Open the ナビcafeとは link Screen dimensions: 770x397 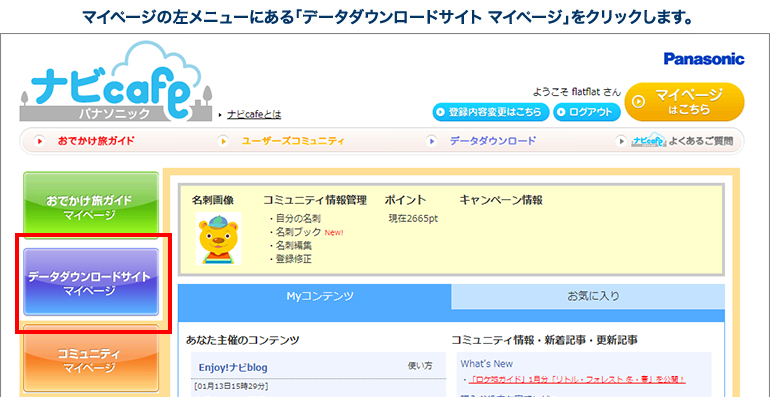click(254, 114)
